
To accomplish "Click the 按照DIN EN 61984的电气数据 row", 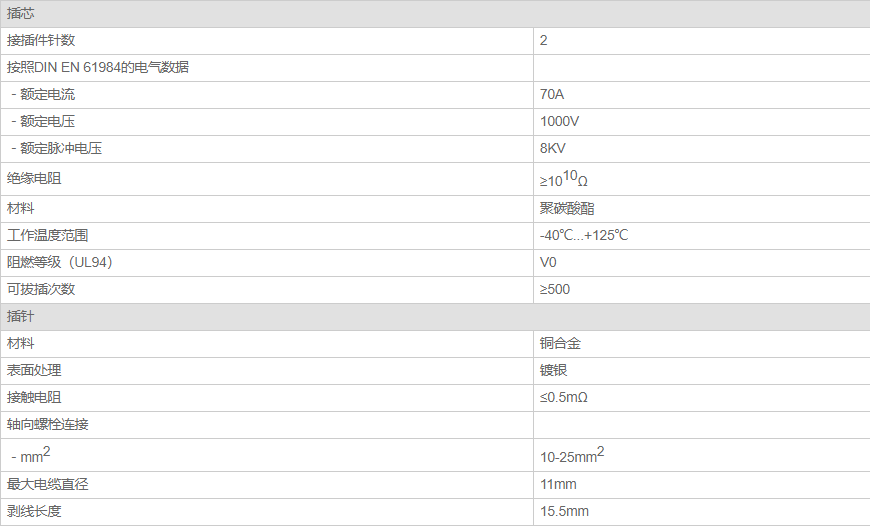I will 435,68.
